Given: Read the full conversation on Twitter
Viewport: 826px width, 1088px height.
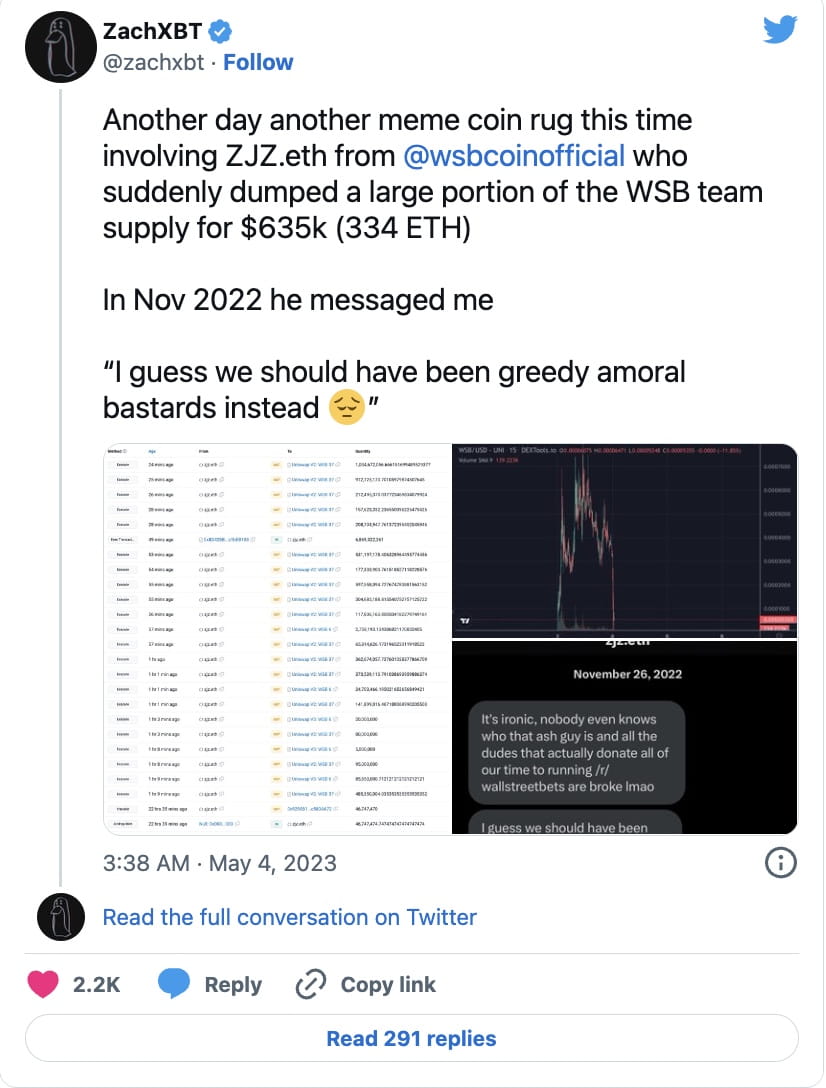Looking at the screenshot, I should 289,916.
